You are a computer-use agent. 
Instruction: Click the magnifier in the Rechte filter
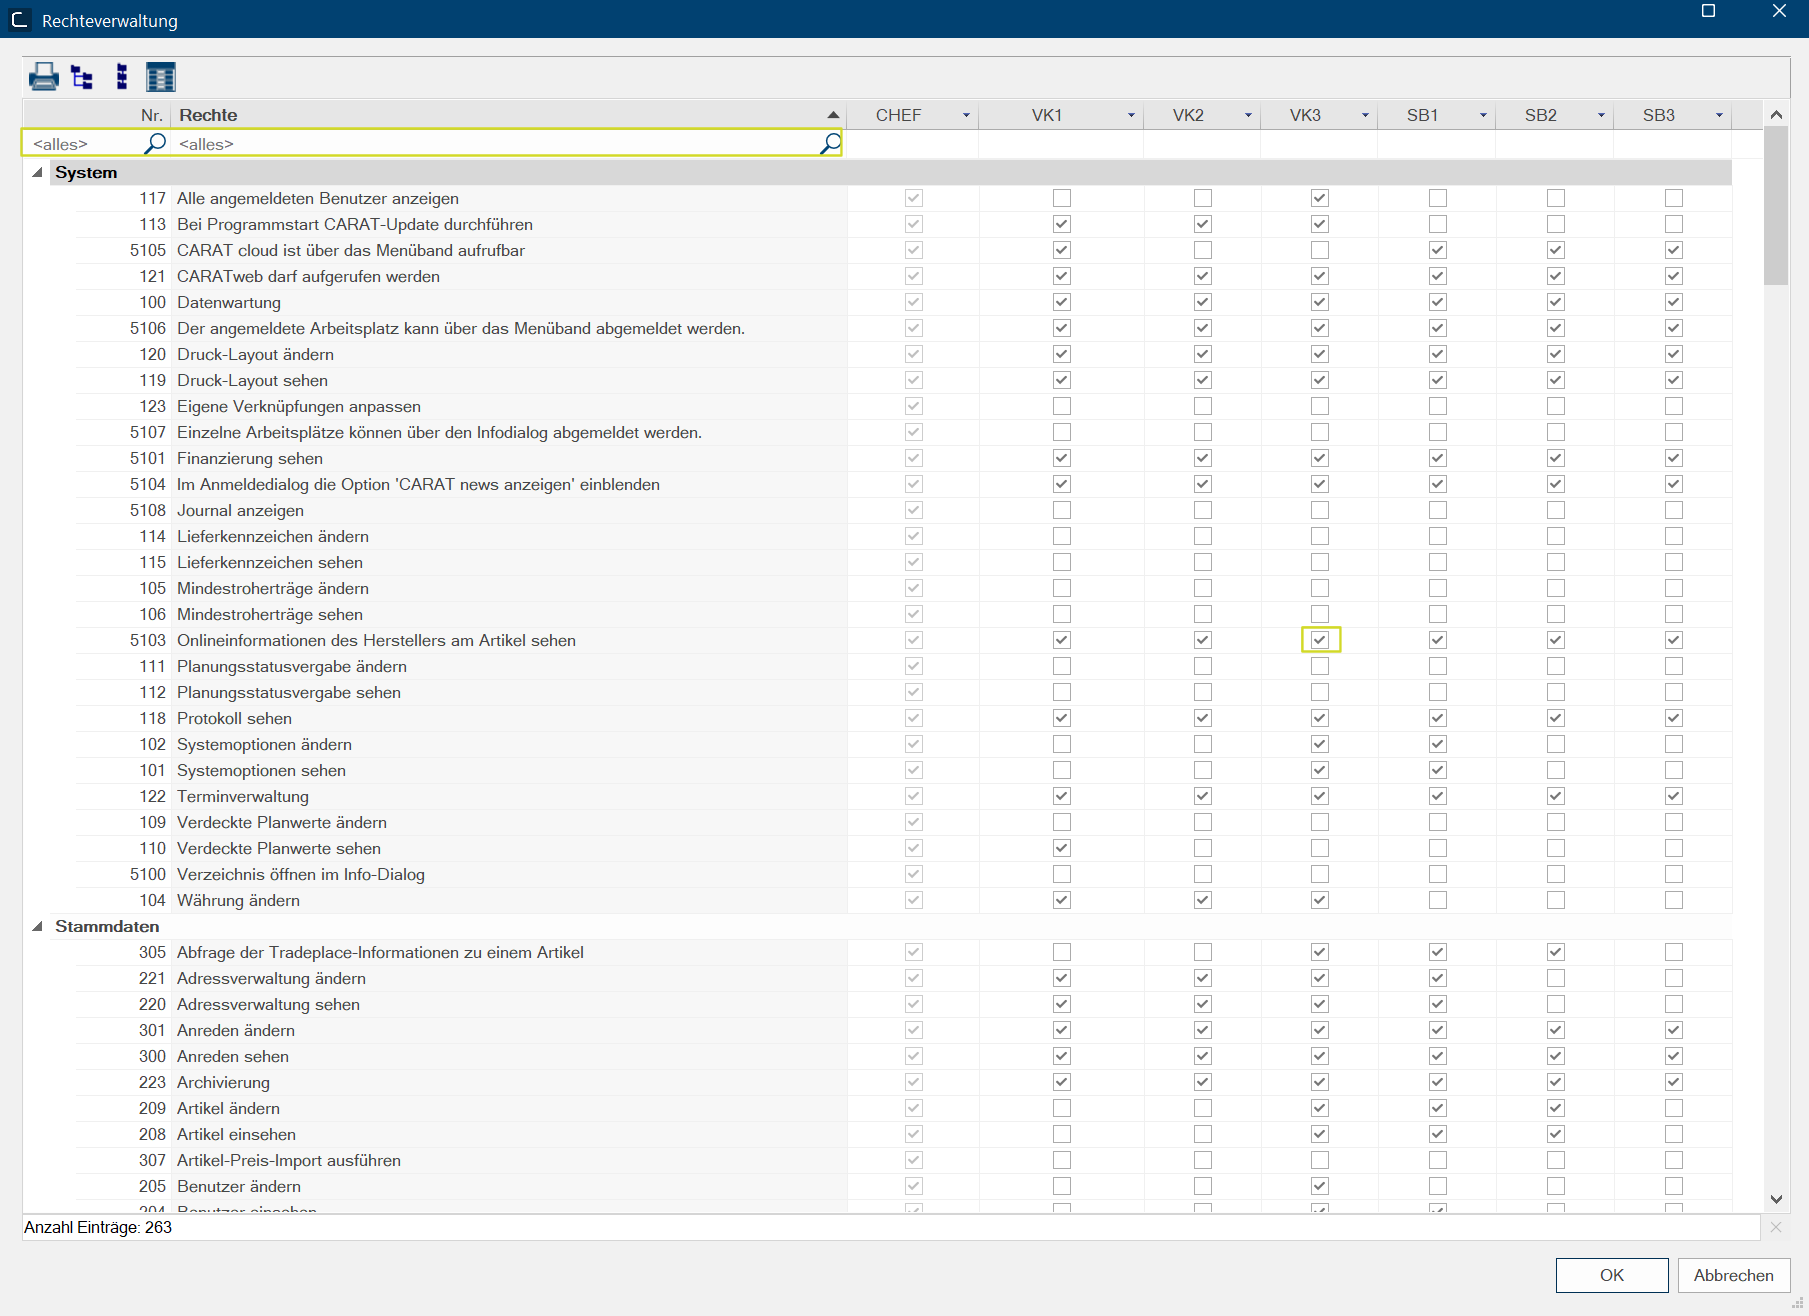point(829,144)
